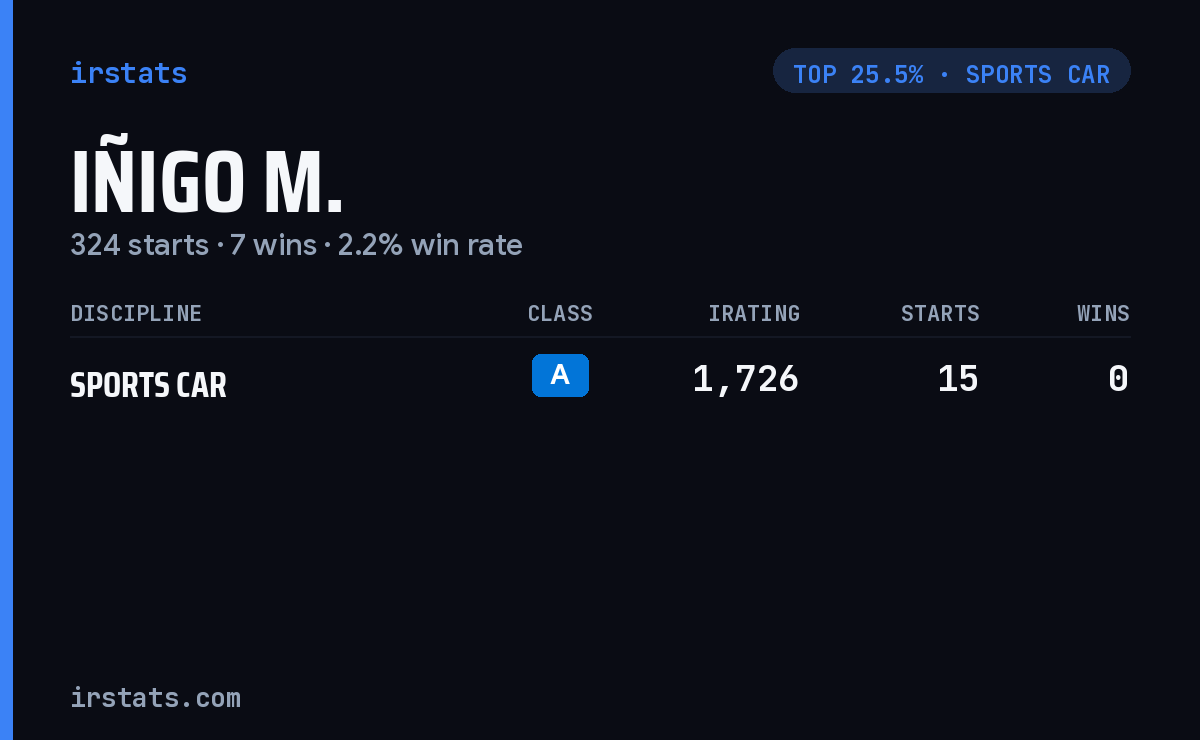Click the TOP 25.5% text in badge
Image resolution: width=1200 pixels, height=740 pixels.
[858, 75]
